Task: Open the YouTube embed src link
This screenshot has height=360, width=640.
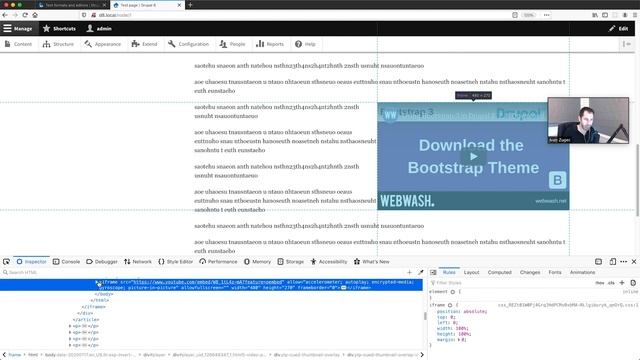Action: coord(208,282)
